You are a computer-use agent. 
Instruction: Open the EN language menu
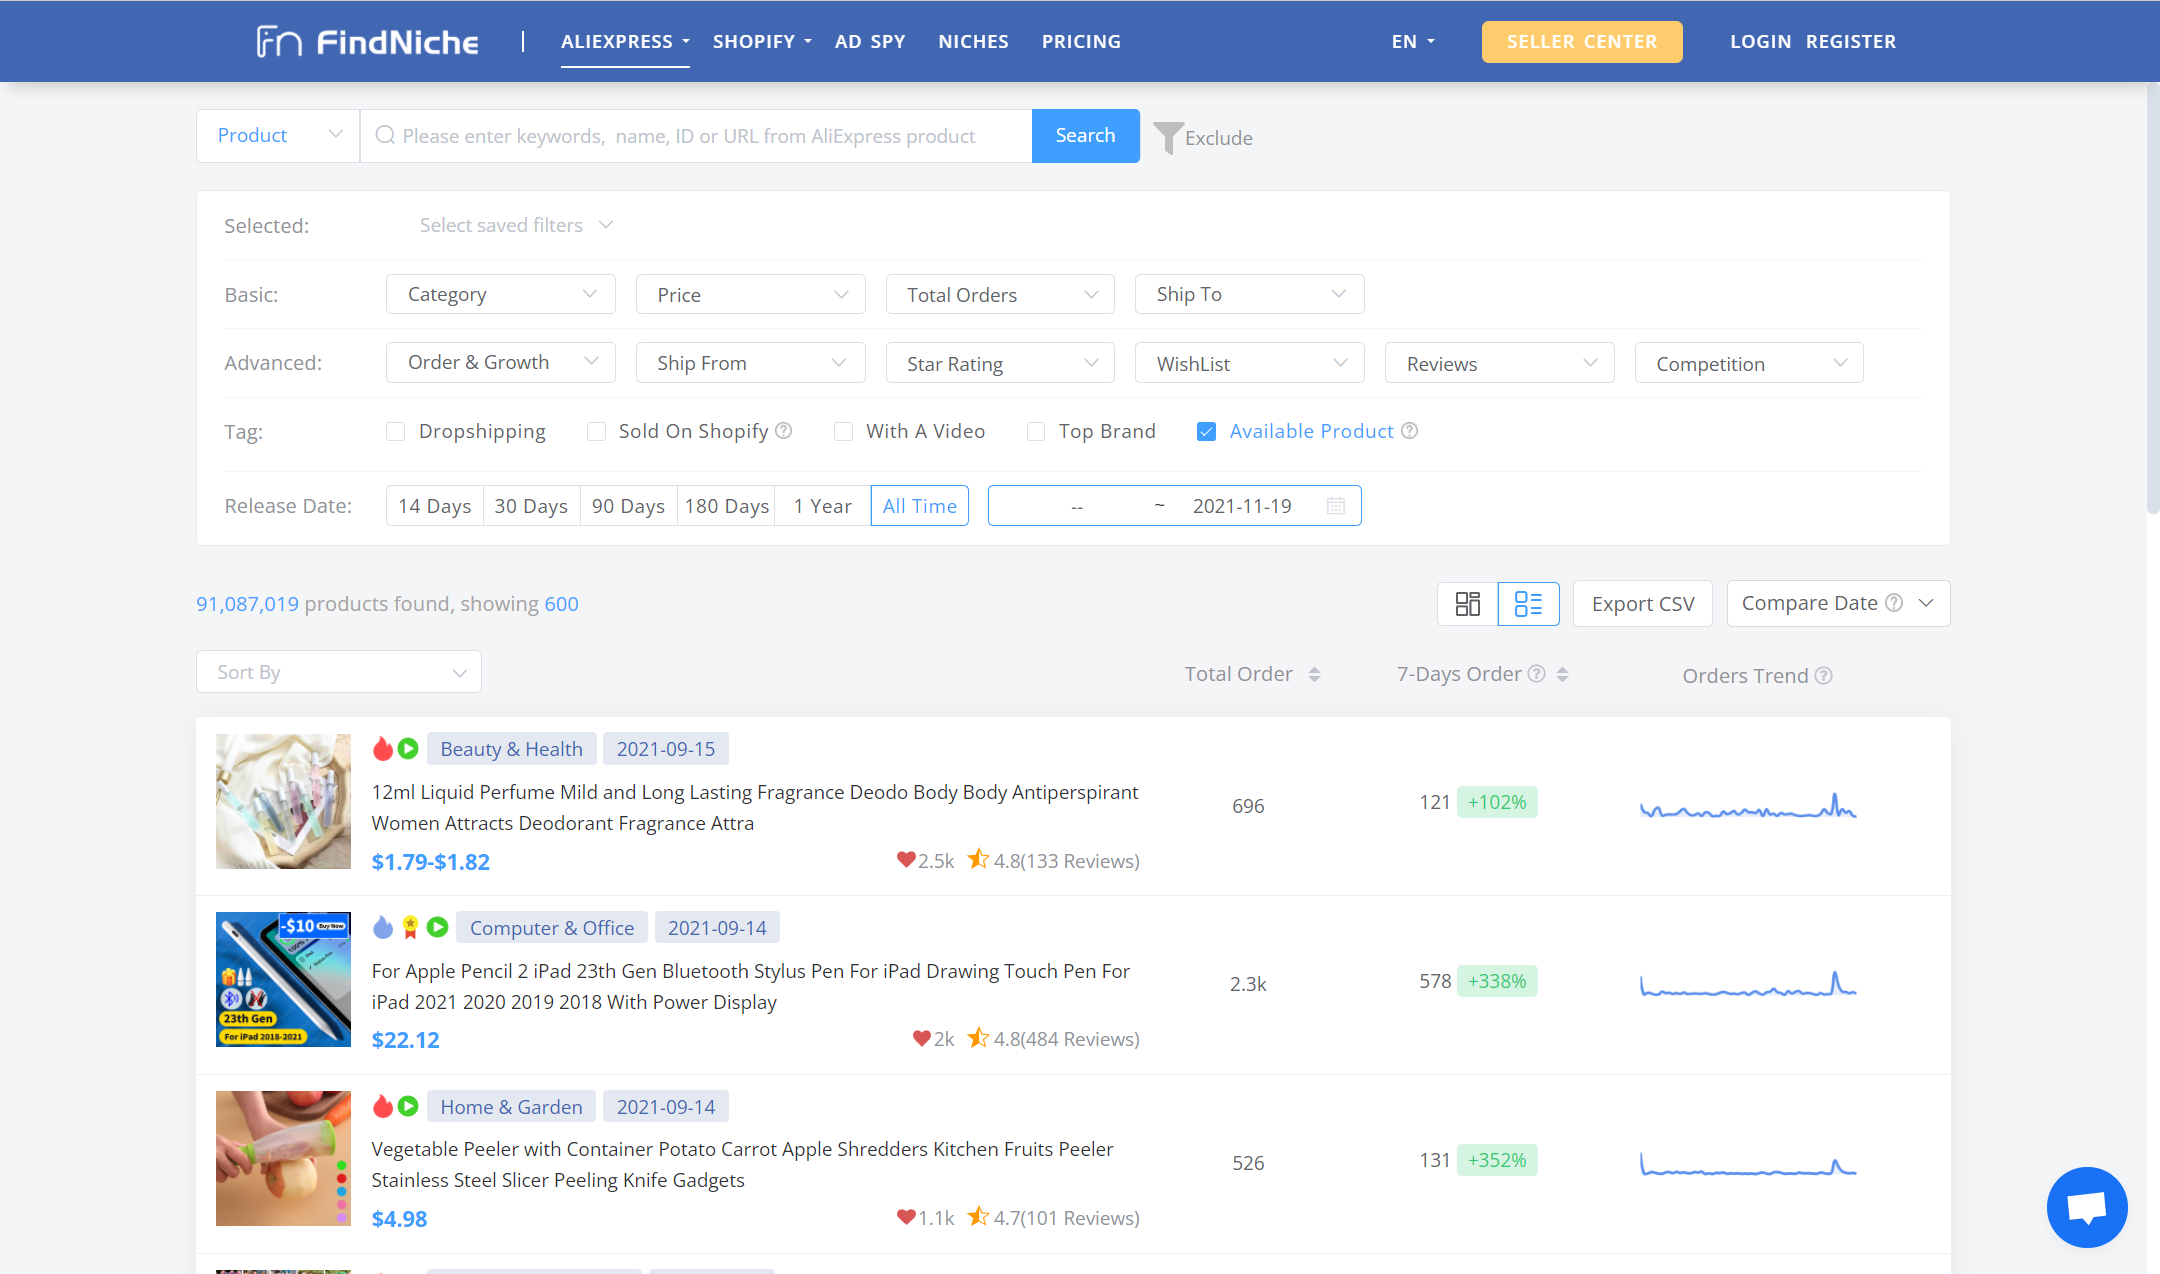click(x=1413, y=42)
